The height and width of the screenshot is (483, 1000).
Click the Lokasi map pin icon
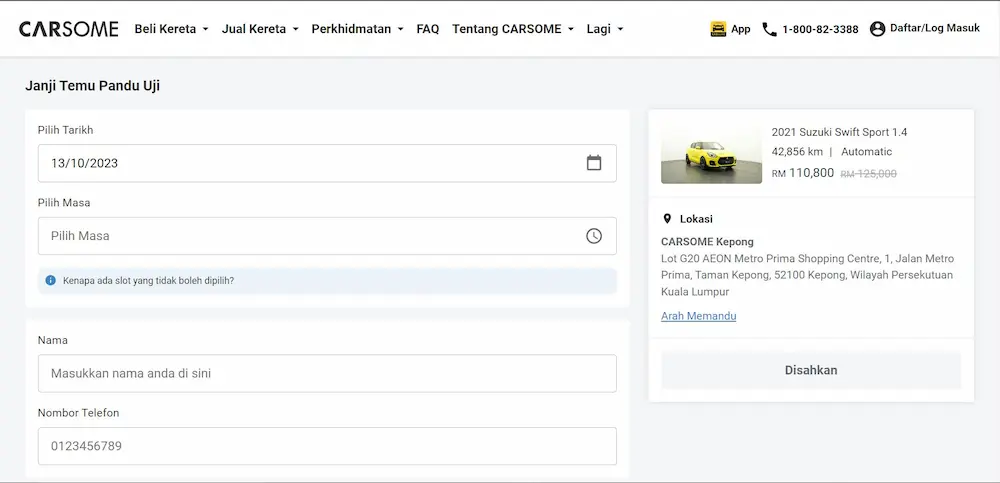click(667, 219)
